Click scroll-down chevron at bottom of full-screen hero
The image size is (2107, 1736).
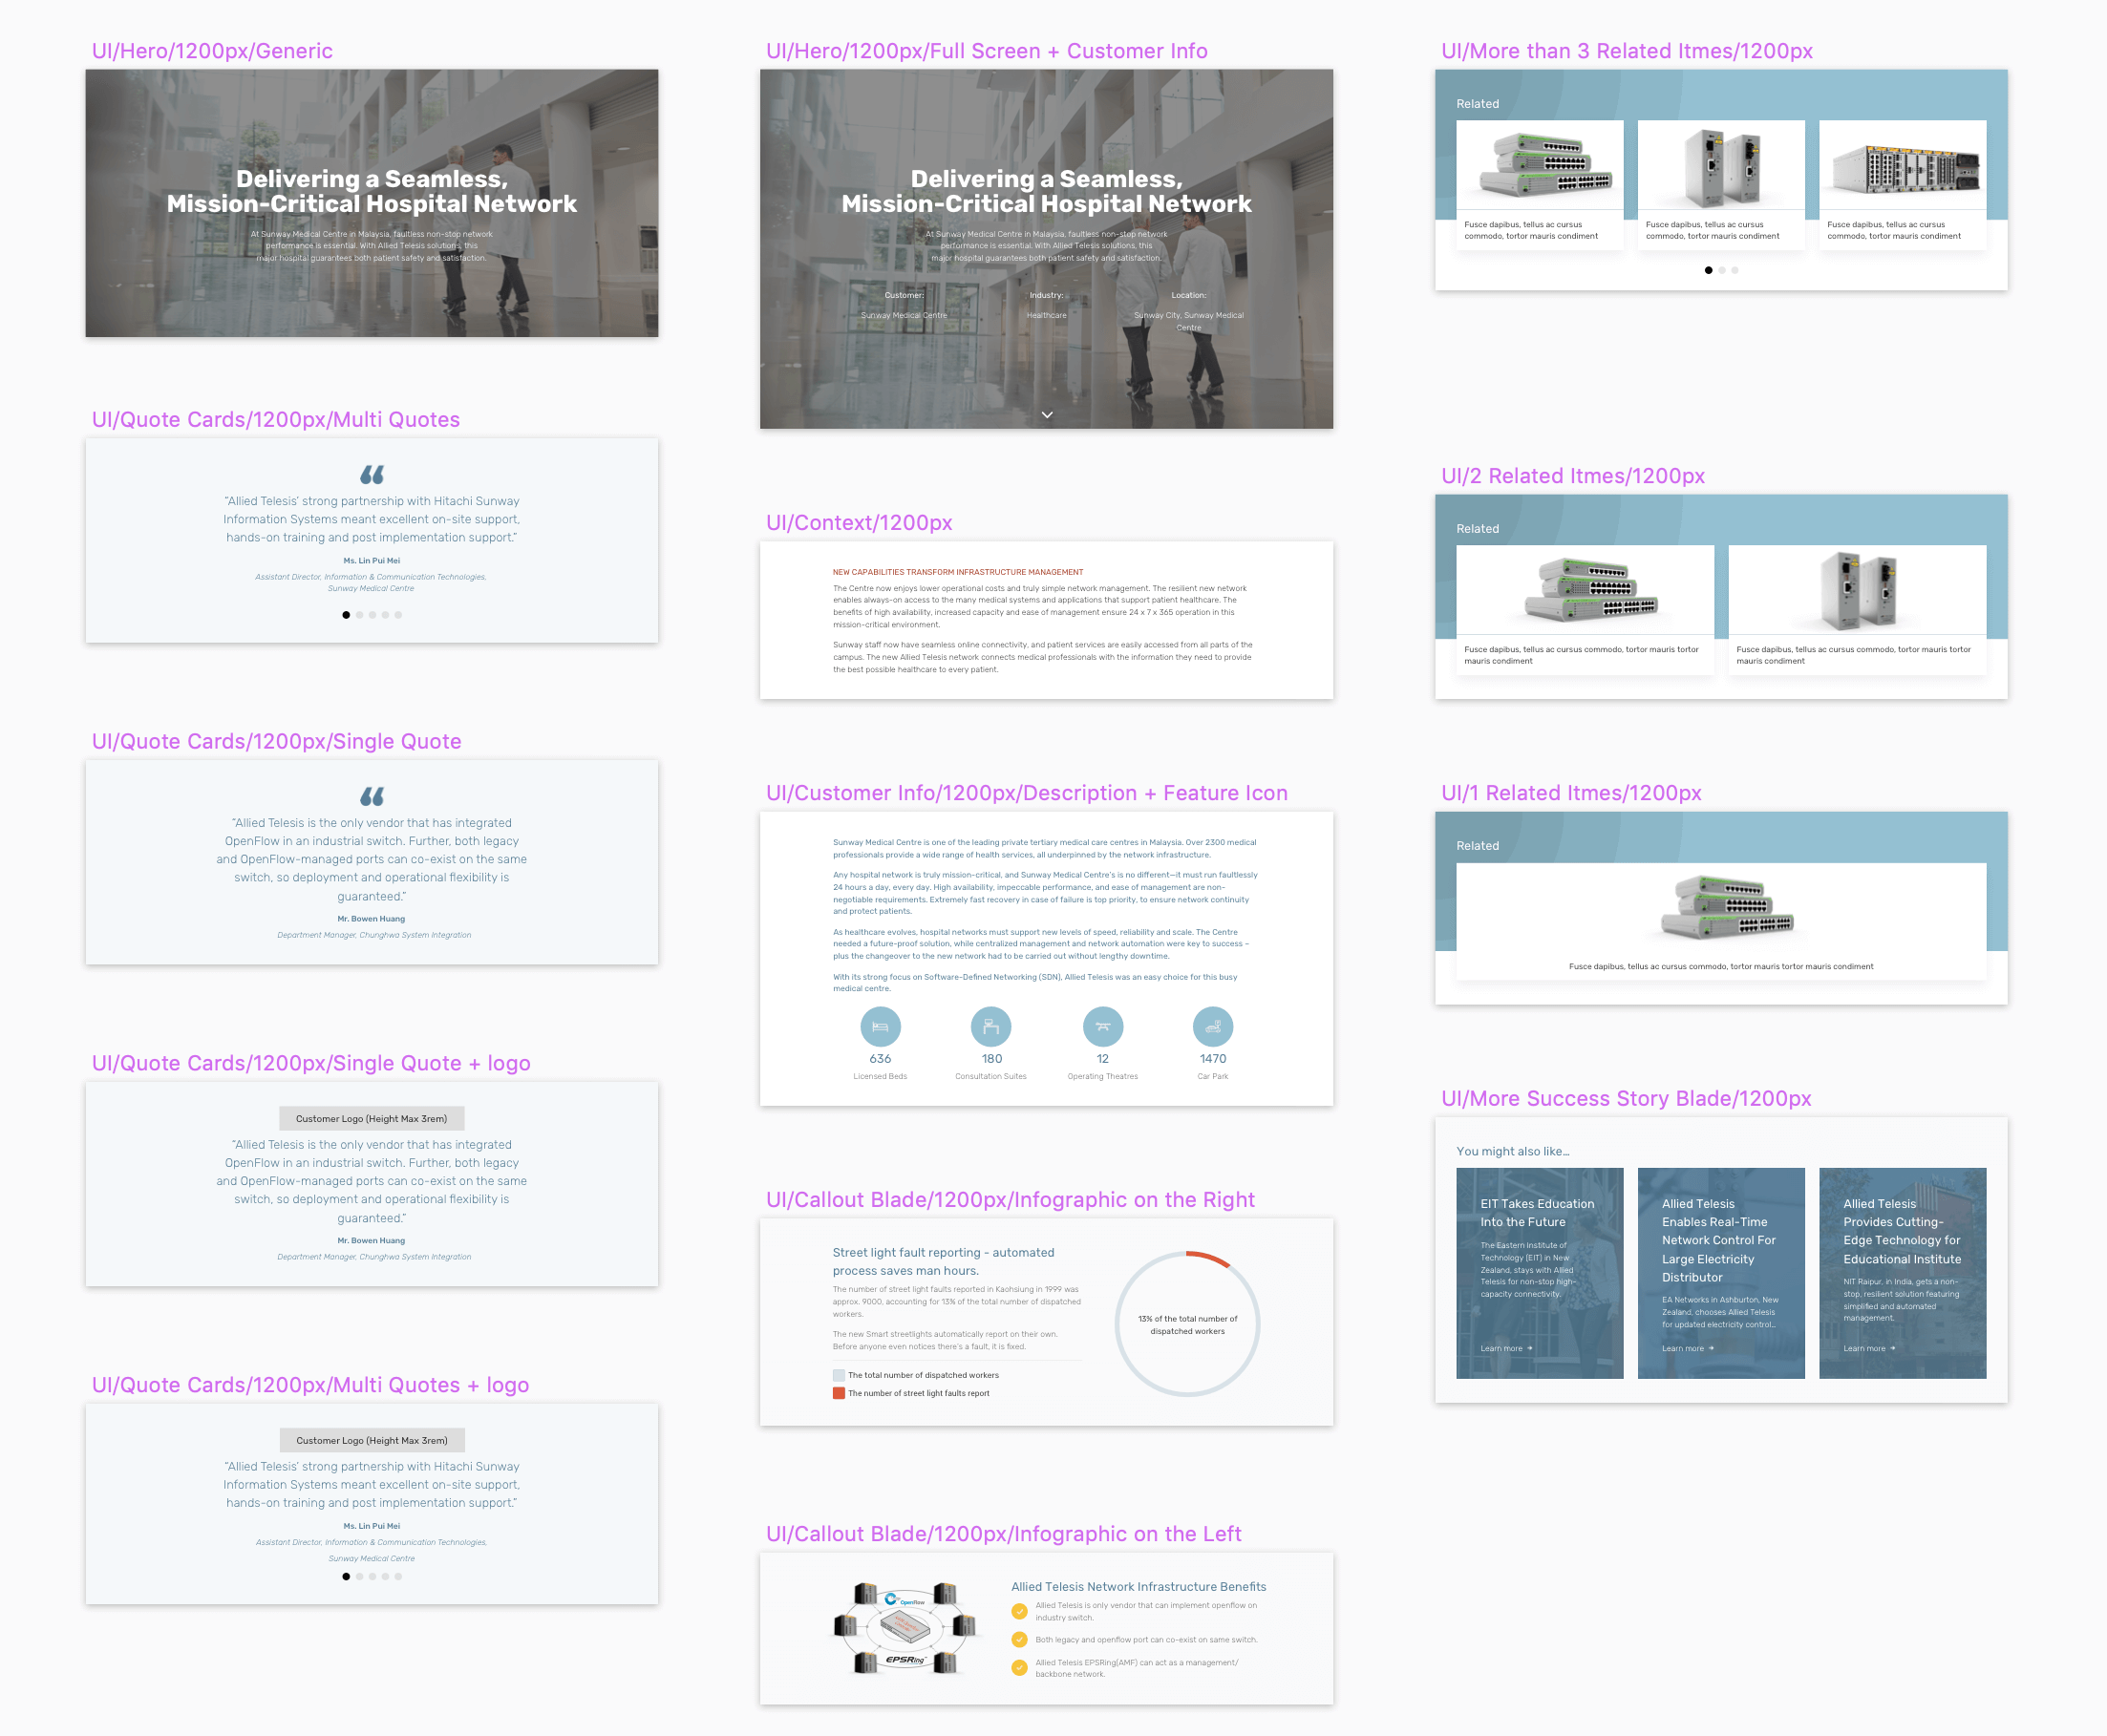[1046, 414]
